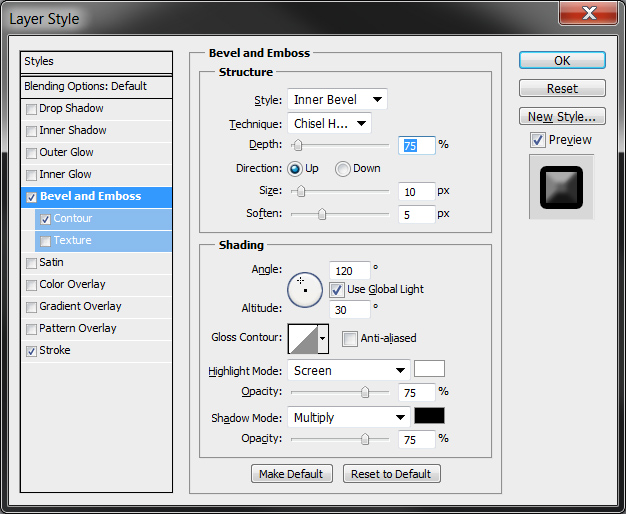Open the Gloss Contour picker arrow
The image size is (626, 514).
[322, 339]
